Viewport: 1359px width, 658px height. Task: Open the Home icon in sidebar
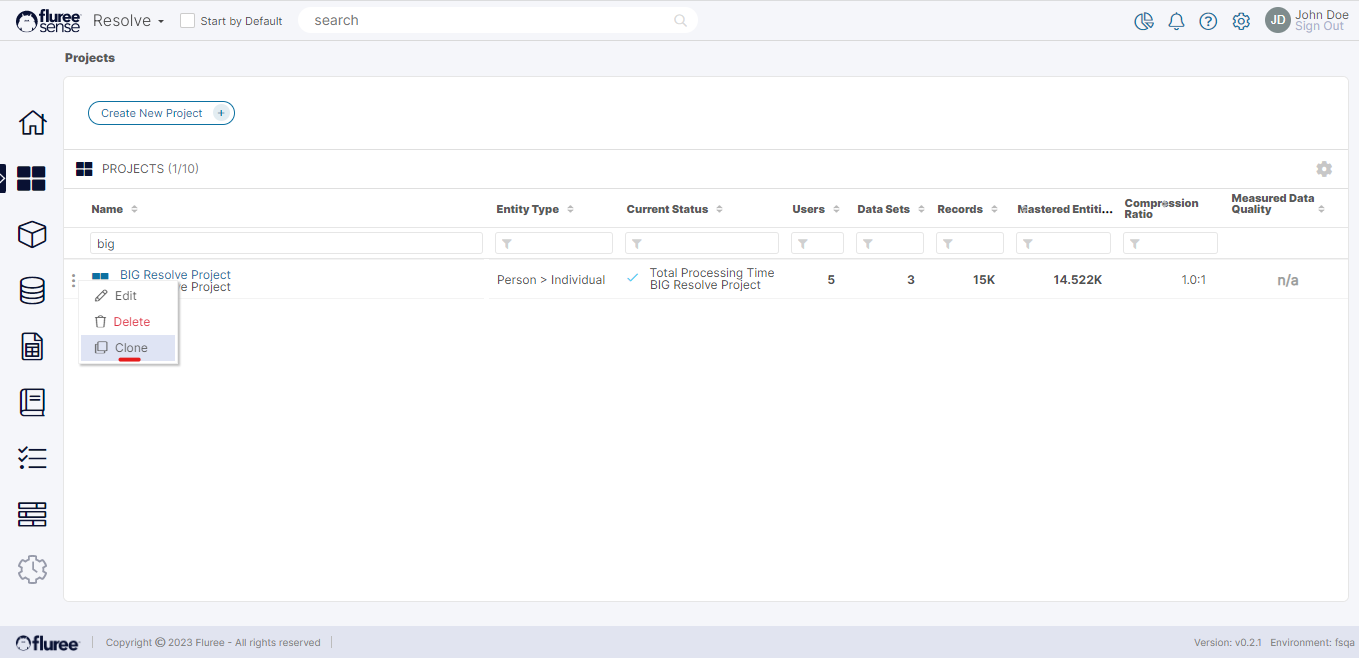[x=32, y=123]
